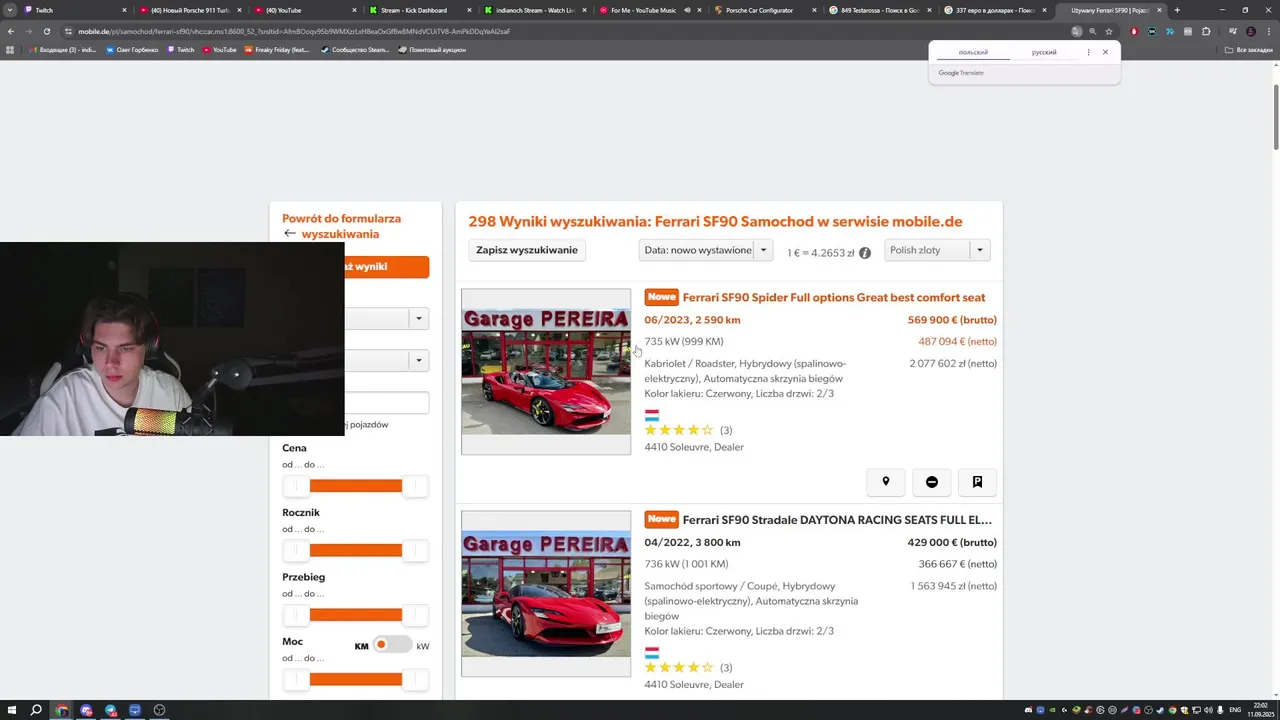This screenshot has height=720, width=1280.
Task: Reload the page in browser
Action: [46, 31]
